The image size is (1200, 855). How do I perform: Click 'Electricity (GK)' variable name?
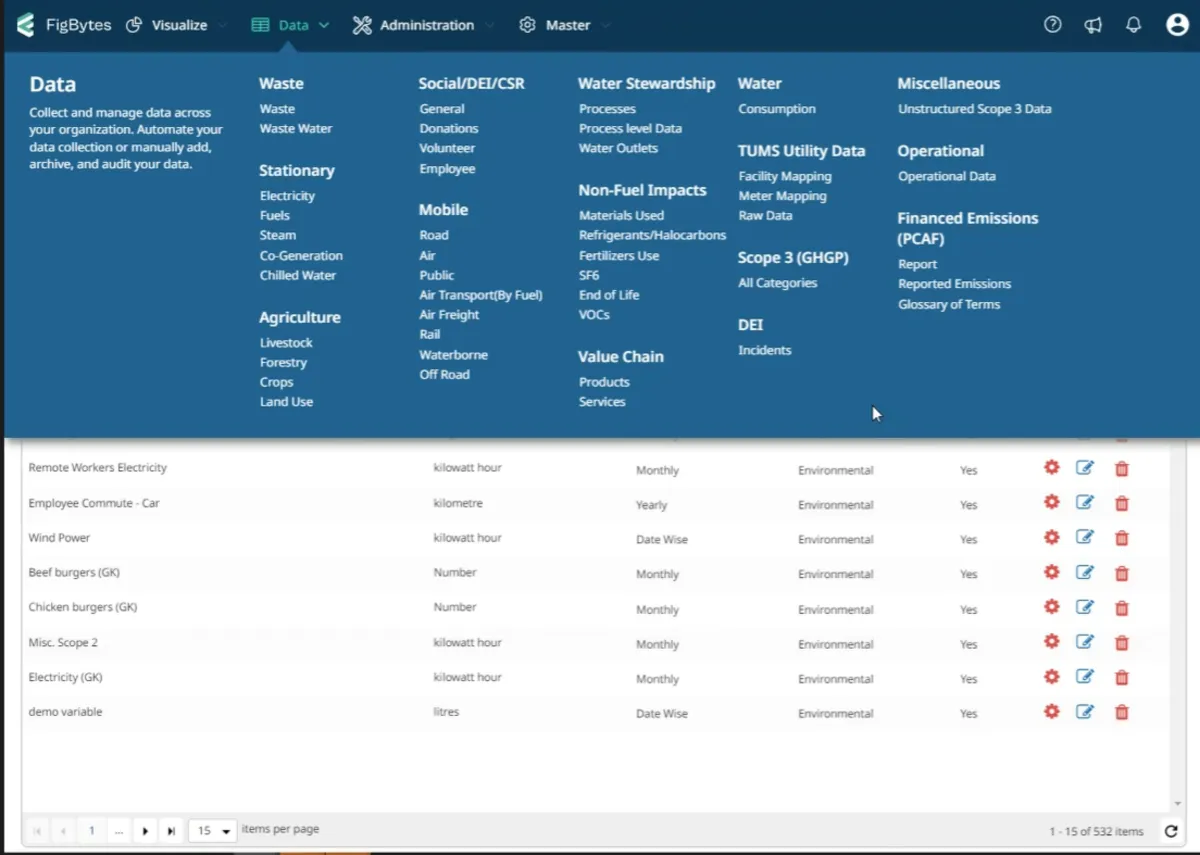(65, 677)
